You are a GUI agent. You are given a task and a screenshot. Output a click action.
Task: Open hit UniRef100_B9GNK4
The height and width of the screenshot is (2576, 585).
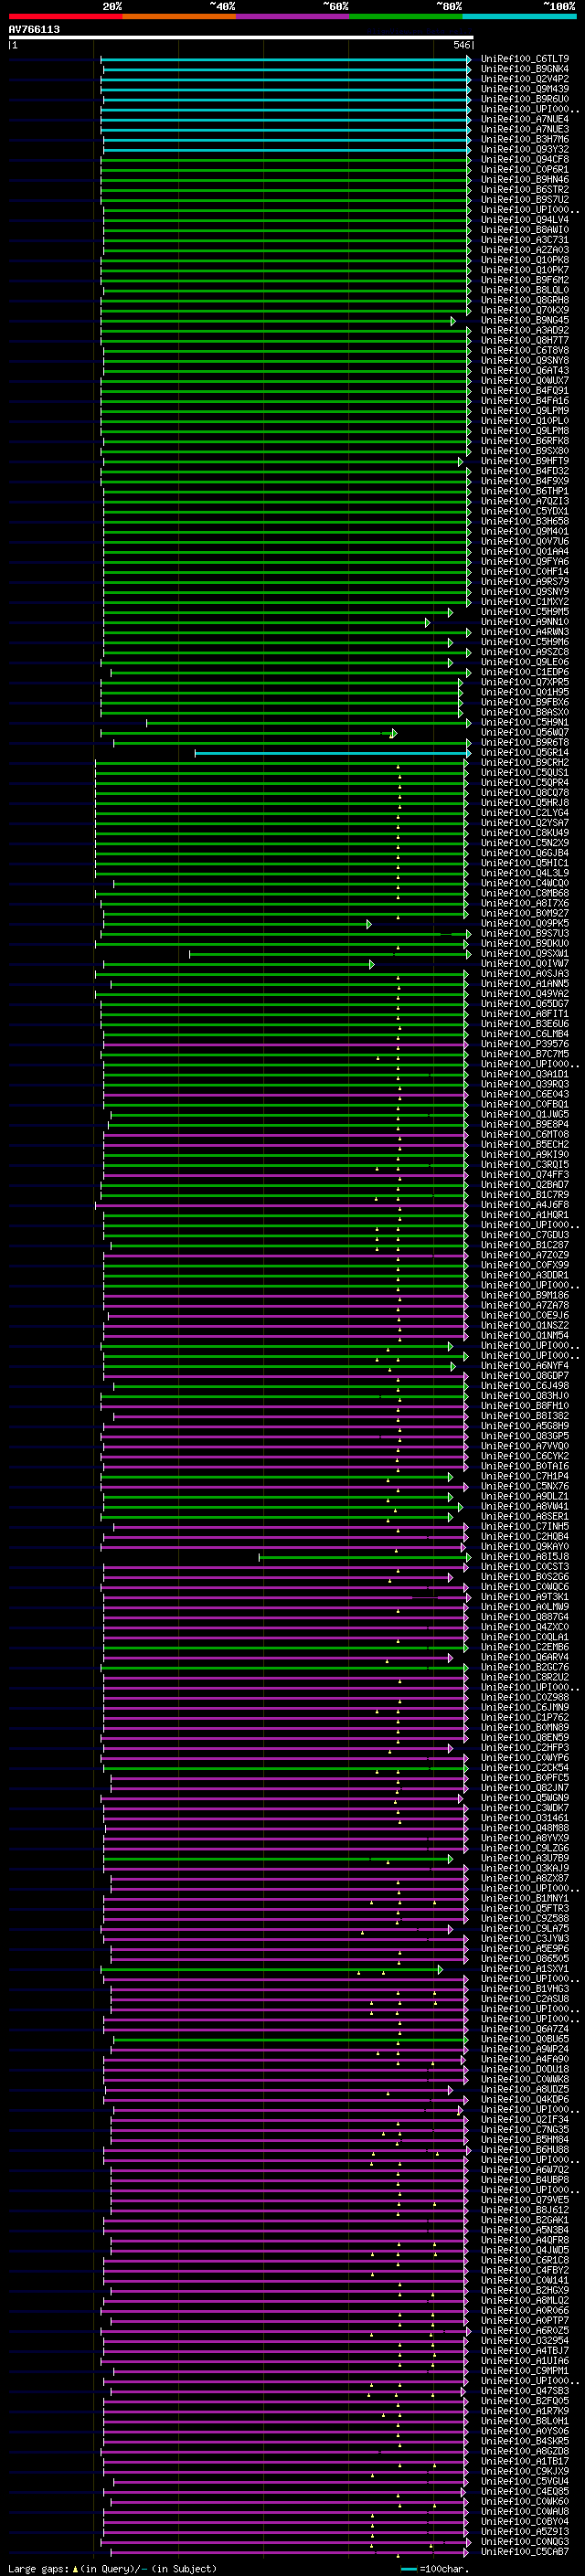pos(524,69)
